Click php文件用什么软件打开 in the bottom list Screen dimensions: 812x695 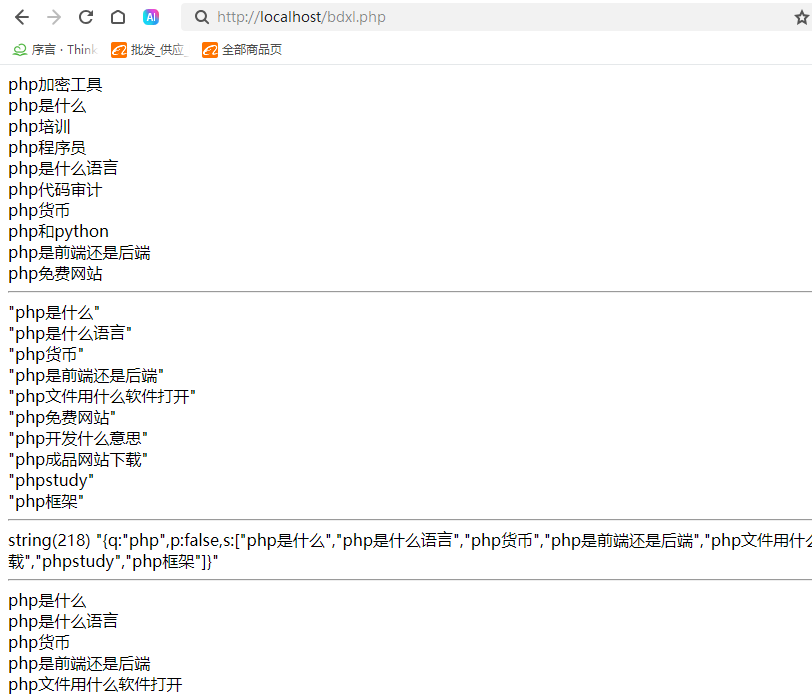[95, 685]
